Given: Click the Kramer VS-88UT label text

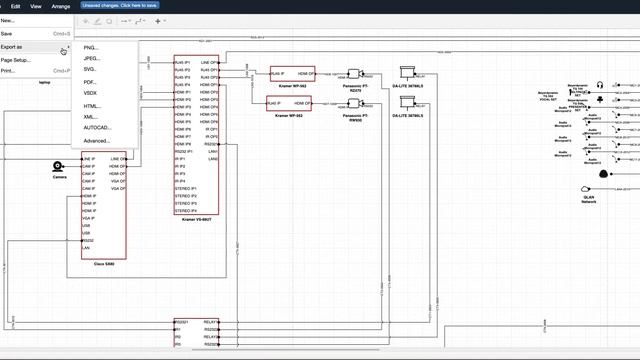Looking at the screenshot, I should click(x=196, y=220).
